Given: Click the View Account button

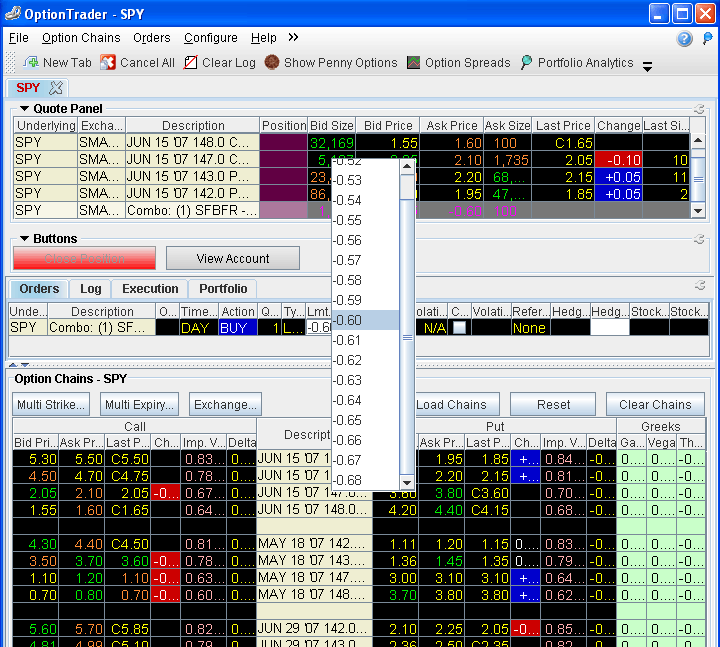Looking at the screenshot, I should coord(232,258).
